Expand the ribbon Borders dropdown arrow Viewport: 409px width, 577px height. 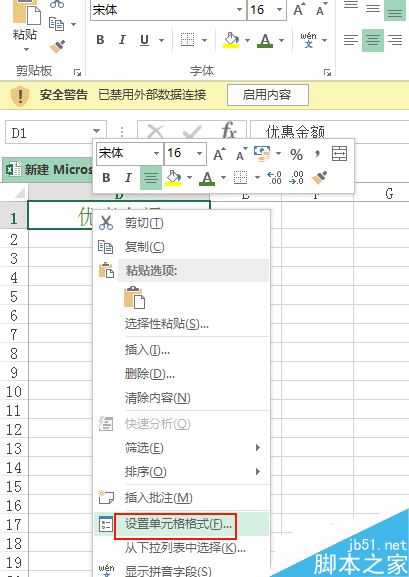tap(205, 40)
